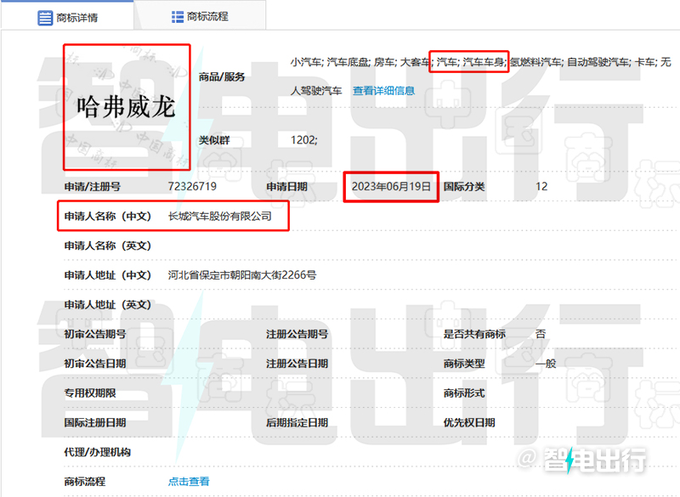
Task: Select the shared trademark value 否
Action: click(540, 334)
